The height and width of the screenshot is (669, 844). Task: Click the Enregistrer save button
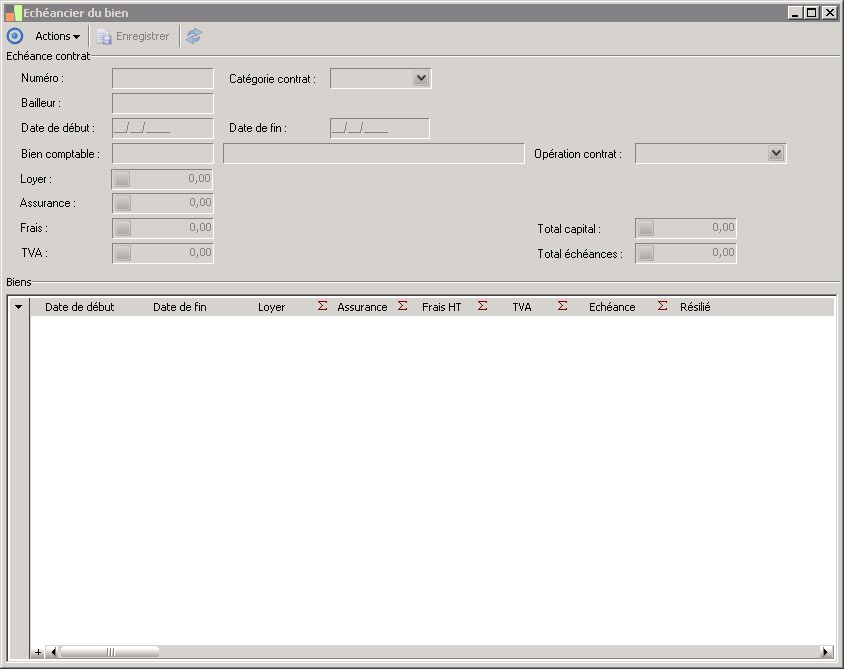tap(133, 36)
